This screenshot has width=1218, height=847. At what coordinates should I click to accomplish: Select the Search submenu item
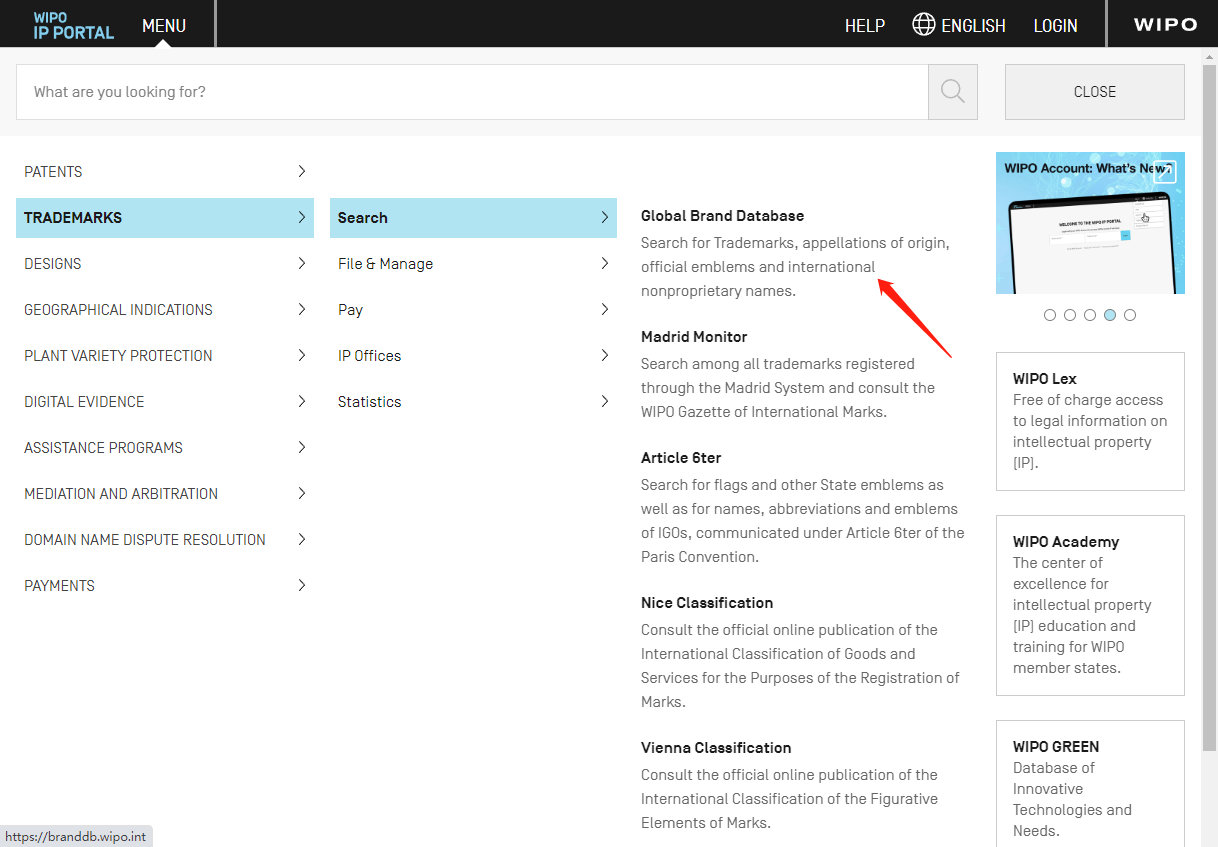[473, 217]
